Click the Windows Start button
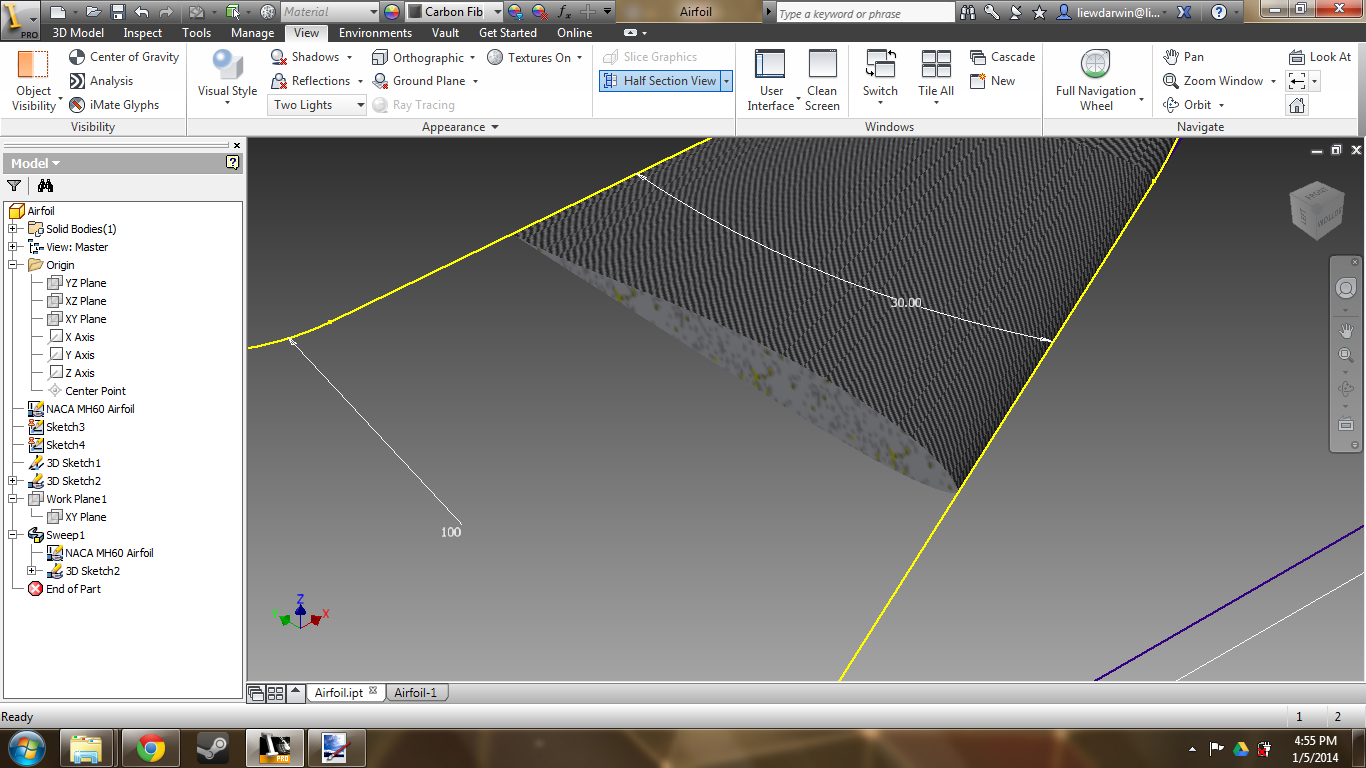1366x768 pixels. click(25, 746)
